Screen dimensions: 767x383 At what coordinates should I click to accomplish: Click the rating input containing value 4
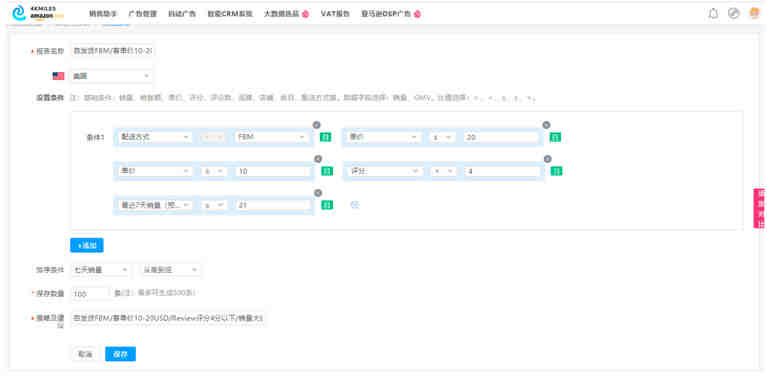tap(502, 171)
